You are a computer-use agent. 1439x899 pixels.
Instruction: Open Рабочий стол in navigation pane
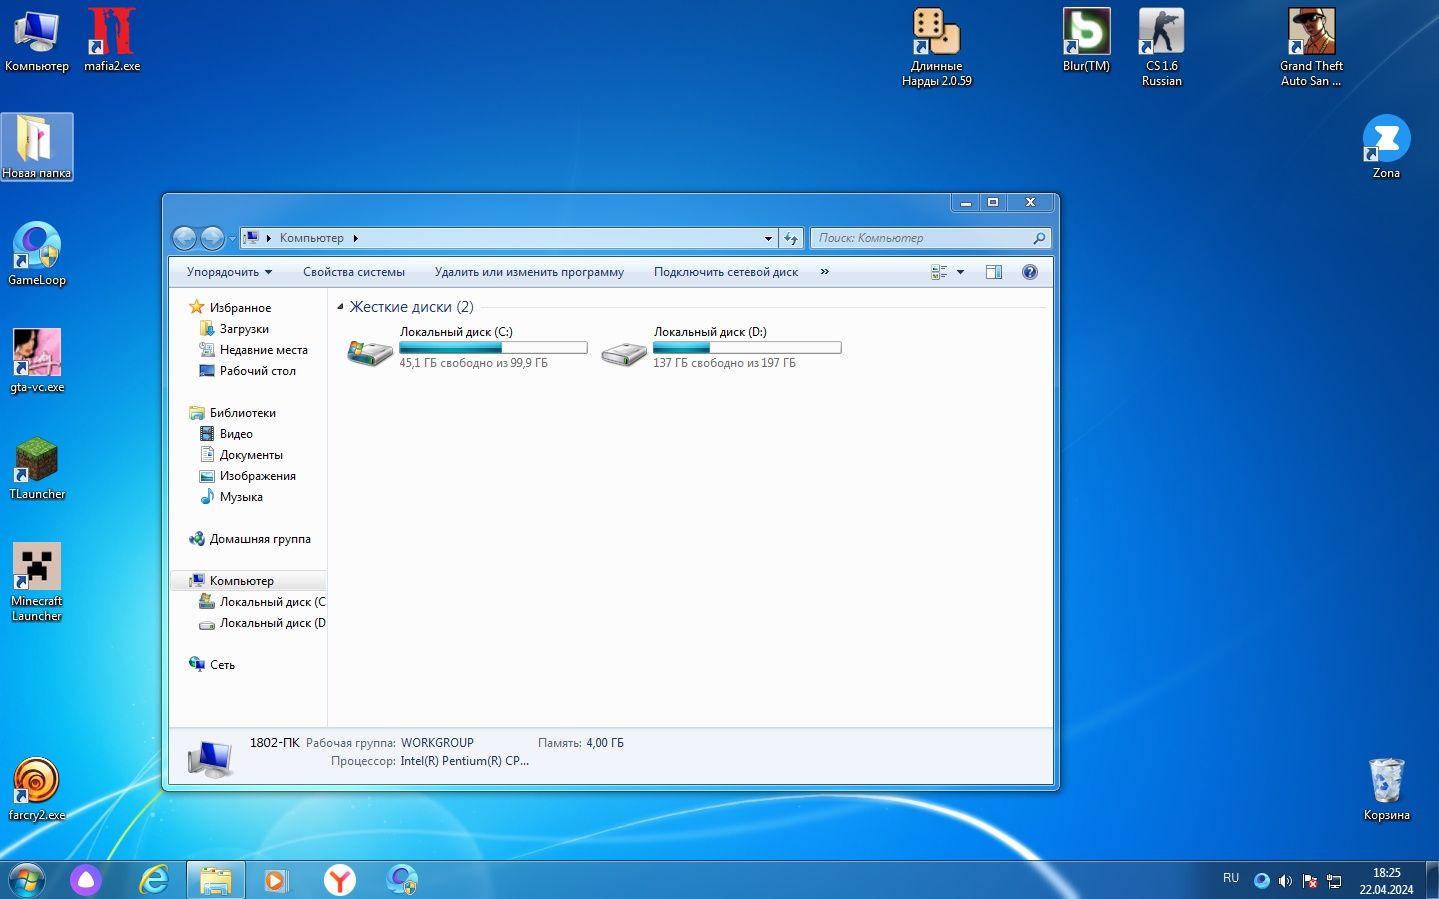pos(257,371)
